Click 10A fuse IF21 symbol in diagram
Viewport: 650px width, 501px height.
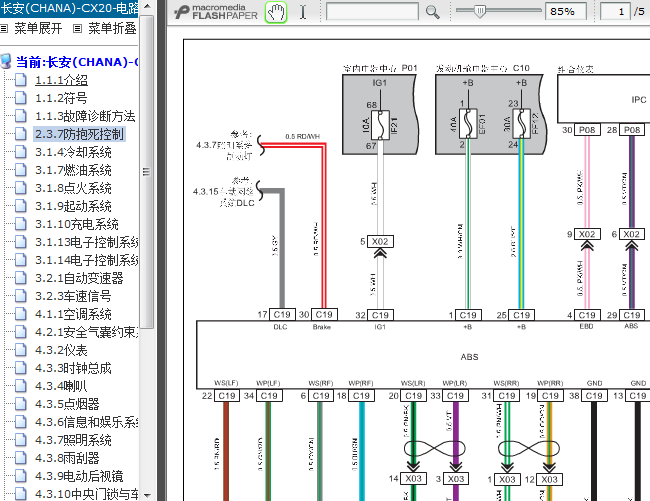[x=380, y=125]
